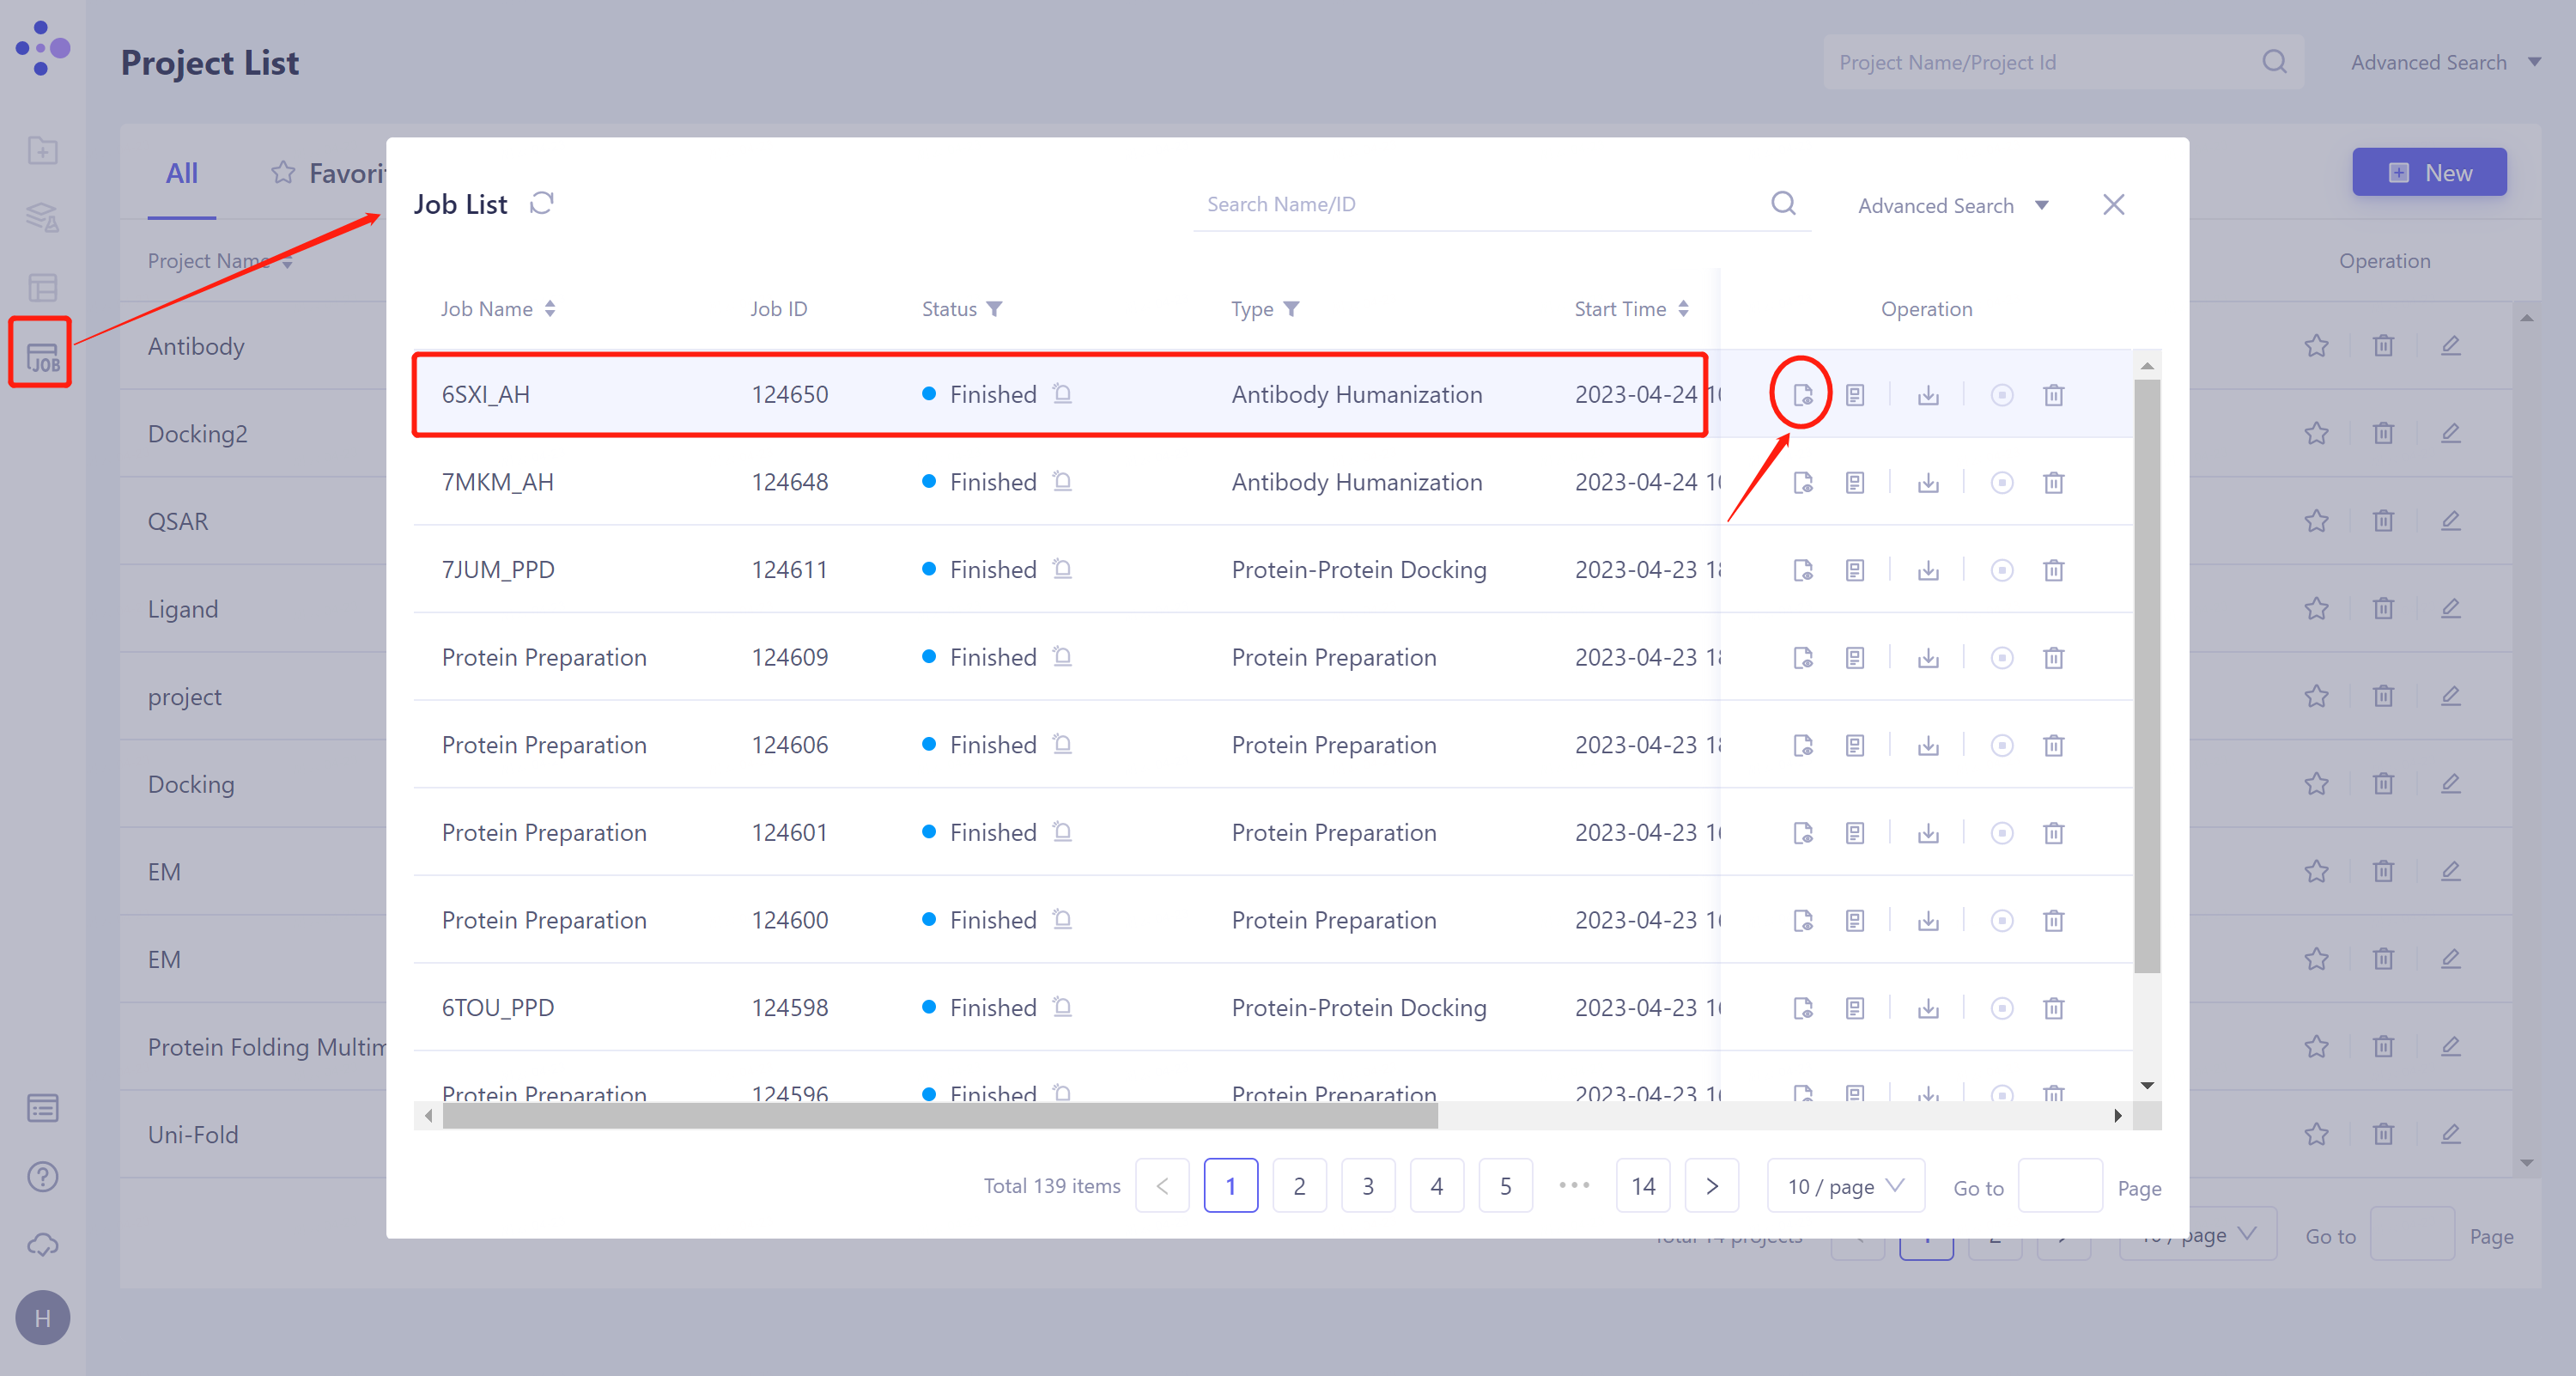Image resolution: width=2576 pixels, height=1376 pixels.
Task: Toggle notification bell for 6SXI_AH
Action: coord(1062,394)
